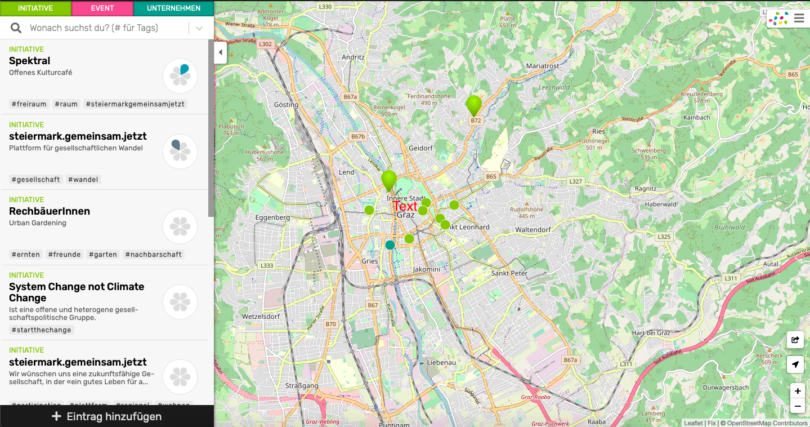Click the share map icon
The width and height of the screenshot is (810, 427).
tap(796, 340)
